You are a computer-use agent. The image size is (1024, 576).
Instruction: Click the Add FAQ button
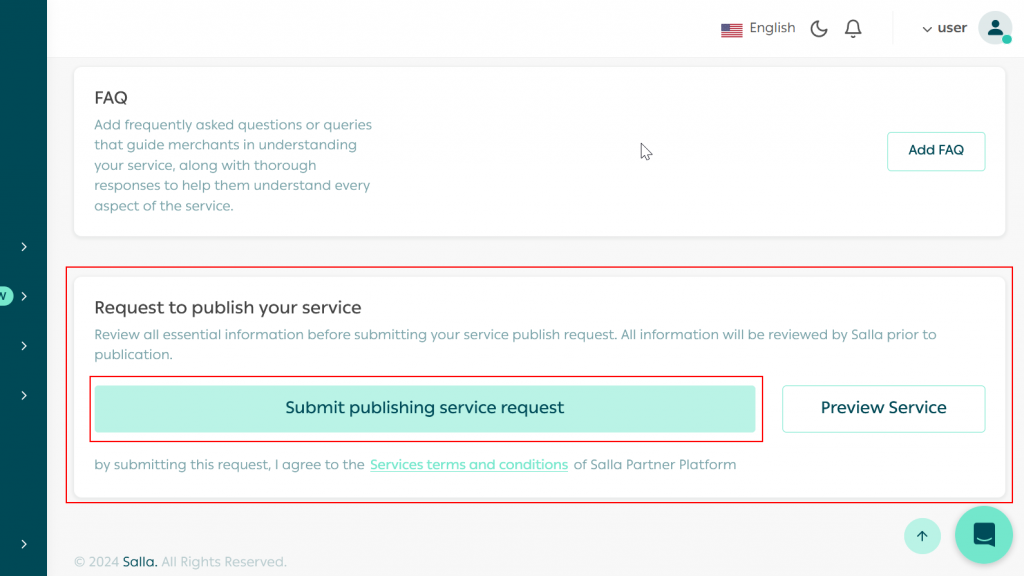(935, 151)
